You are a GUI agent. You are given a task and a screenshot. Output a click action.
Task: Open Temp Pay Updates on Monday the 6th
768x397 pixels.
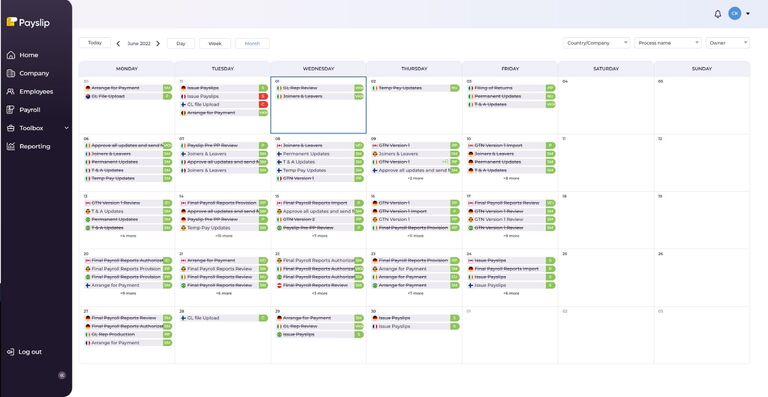coord(127,179)
